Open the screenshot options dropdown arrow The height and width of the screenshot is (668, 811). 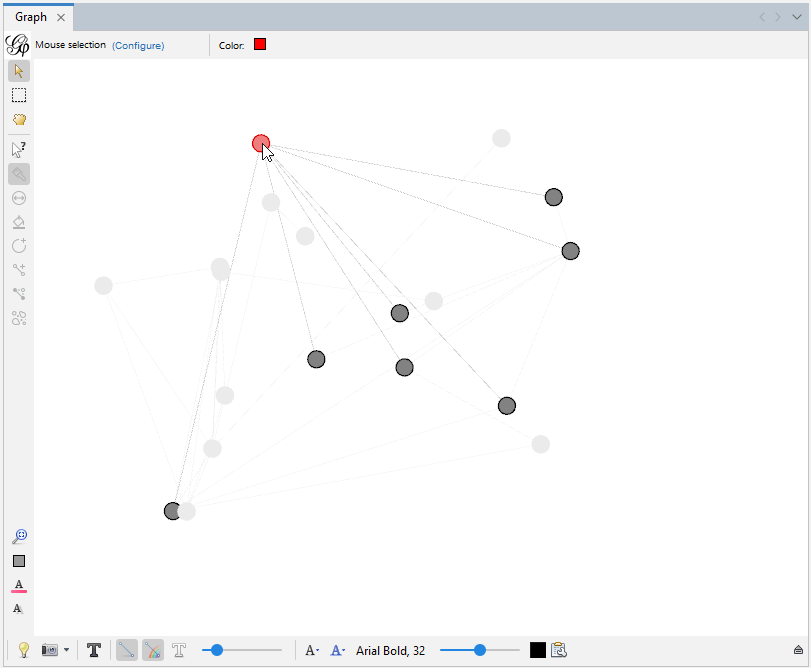[x=64, y=650]
